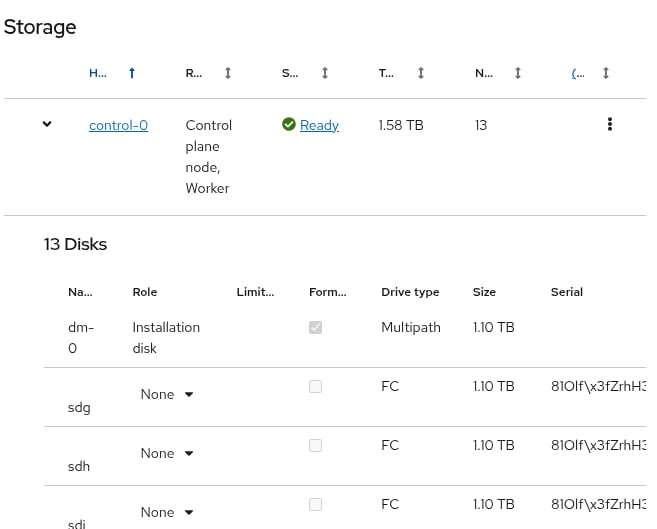Collapse the control-0 host row

[47, 124]
